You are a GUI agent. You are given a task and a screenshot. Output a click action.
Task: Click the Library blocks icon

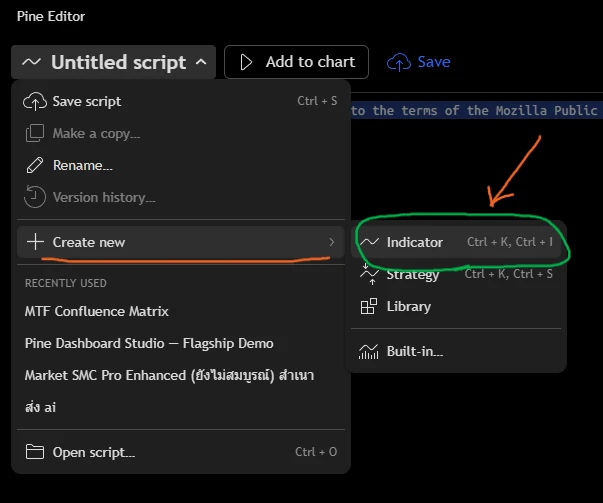369,306
